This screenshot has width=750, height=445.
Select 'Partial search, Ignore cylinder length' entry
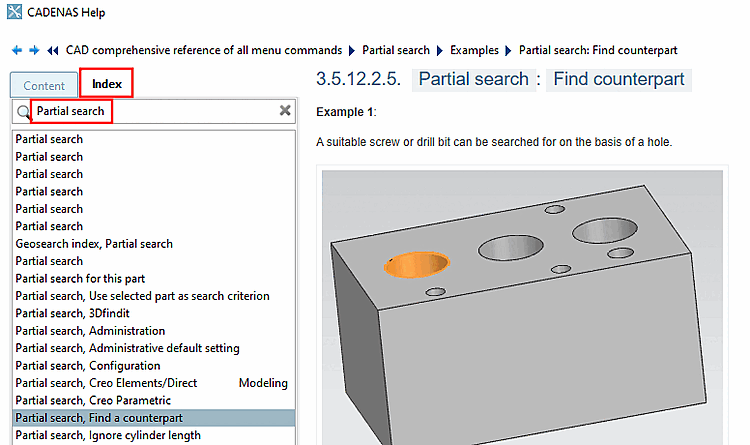[x=108, y=436]
